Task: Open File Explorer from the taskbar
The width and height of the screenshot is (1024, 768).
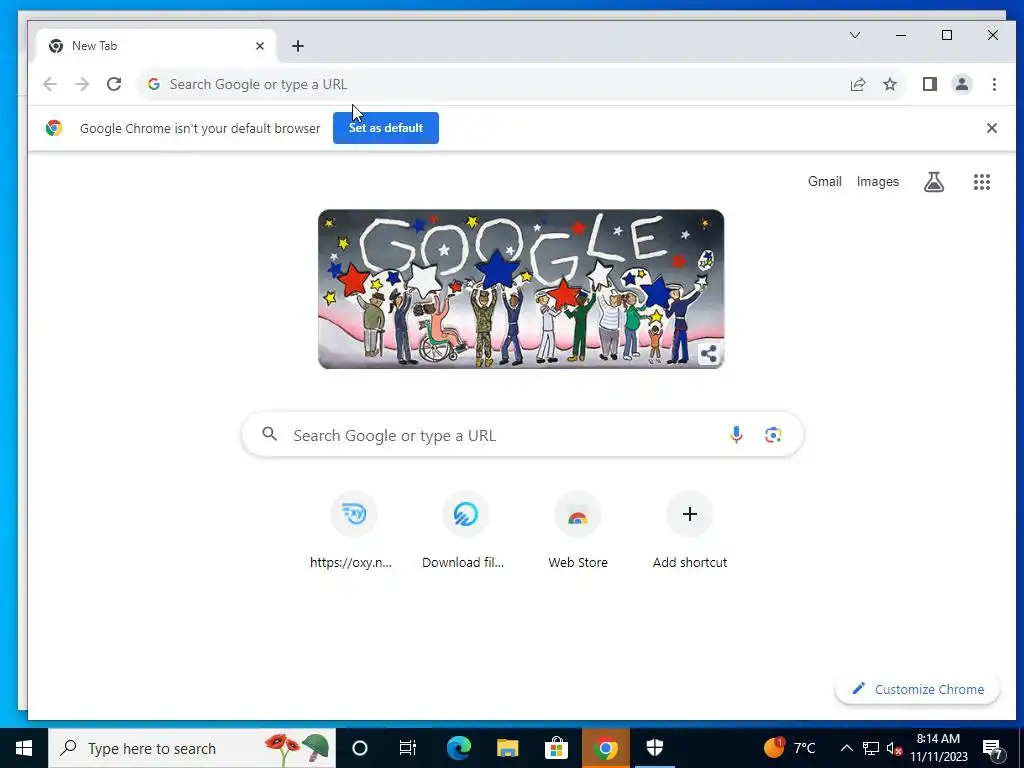Action: tap(507, 748)
